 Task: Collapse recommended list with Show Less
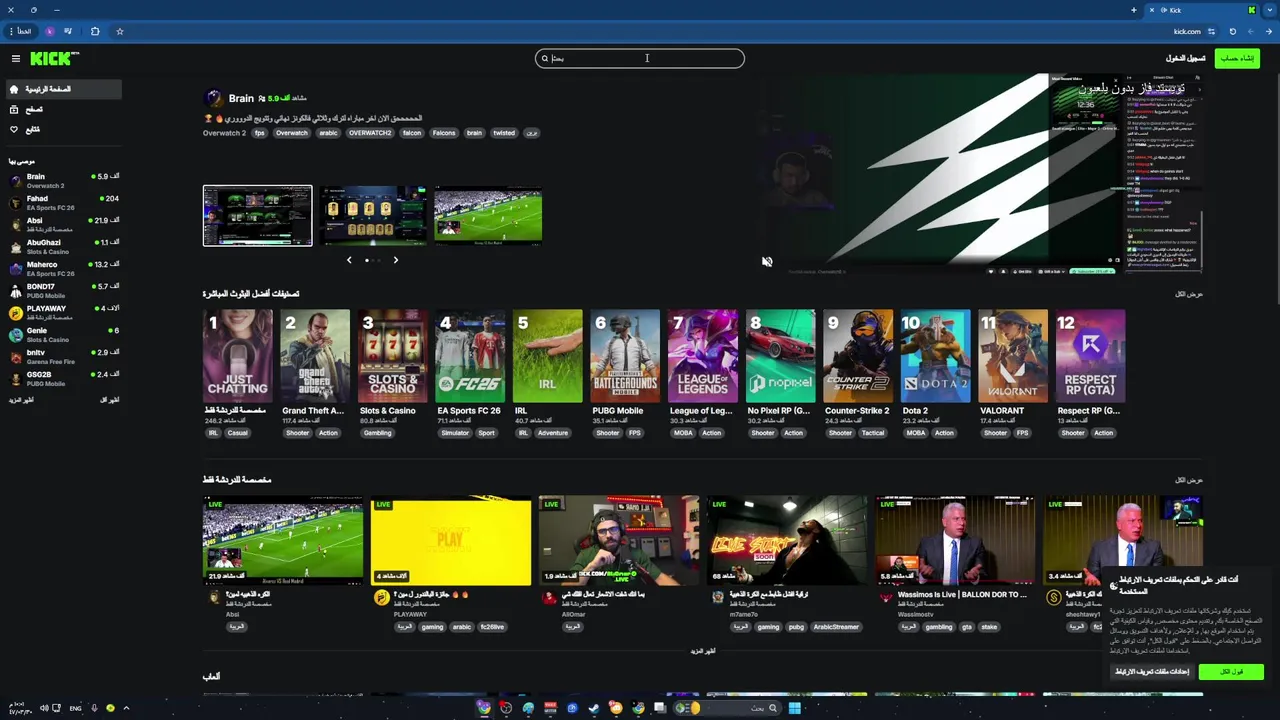[110, 400]
